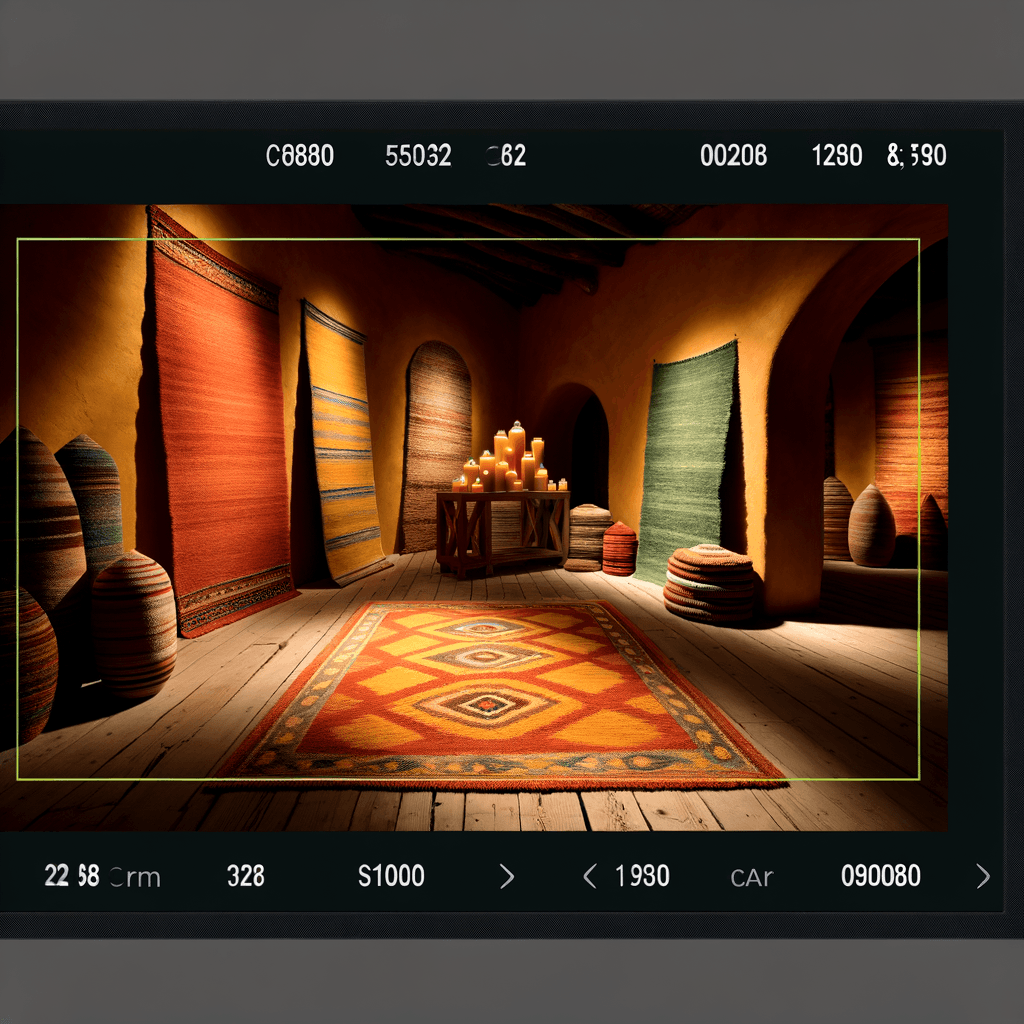The width and height of the screenshot is (1024, 1024).
Task: Select the 1280 value in top bar
Action: pos(837,156)
